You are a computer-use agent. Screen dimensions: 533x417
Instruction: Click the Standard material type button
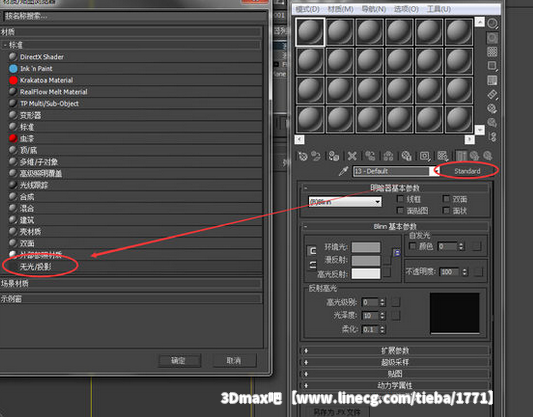[467, 171]
